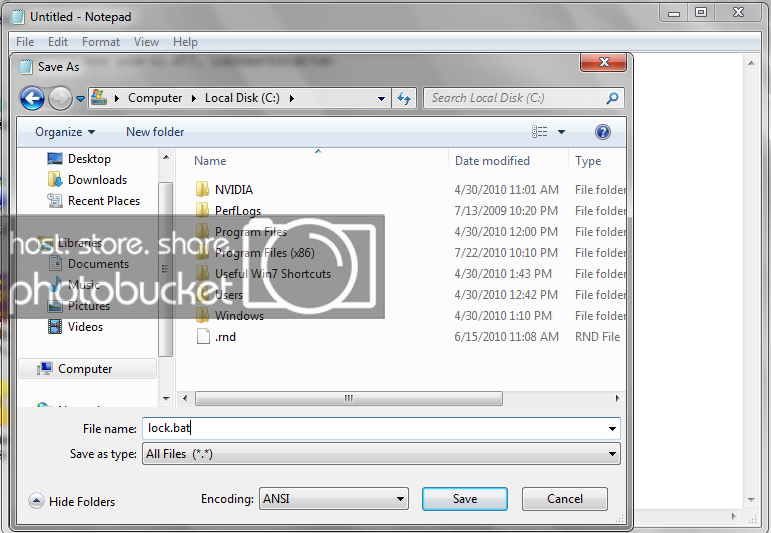Click Computer in the address path
The image size is (771, 533).
coord(155,98)
